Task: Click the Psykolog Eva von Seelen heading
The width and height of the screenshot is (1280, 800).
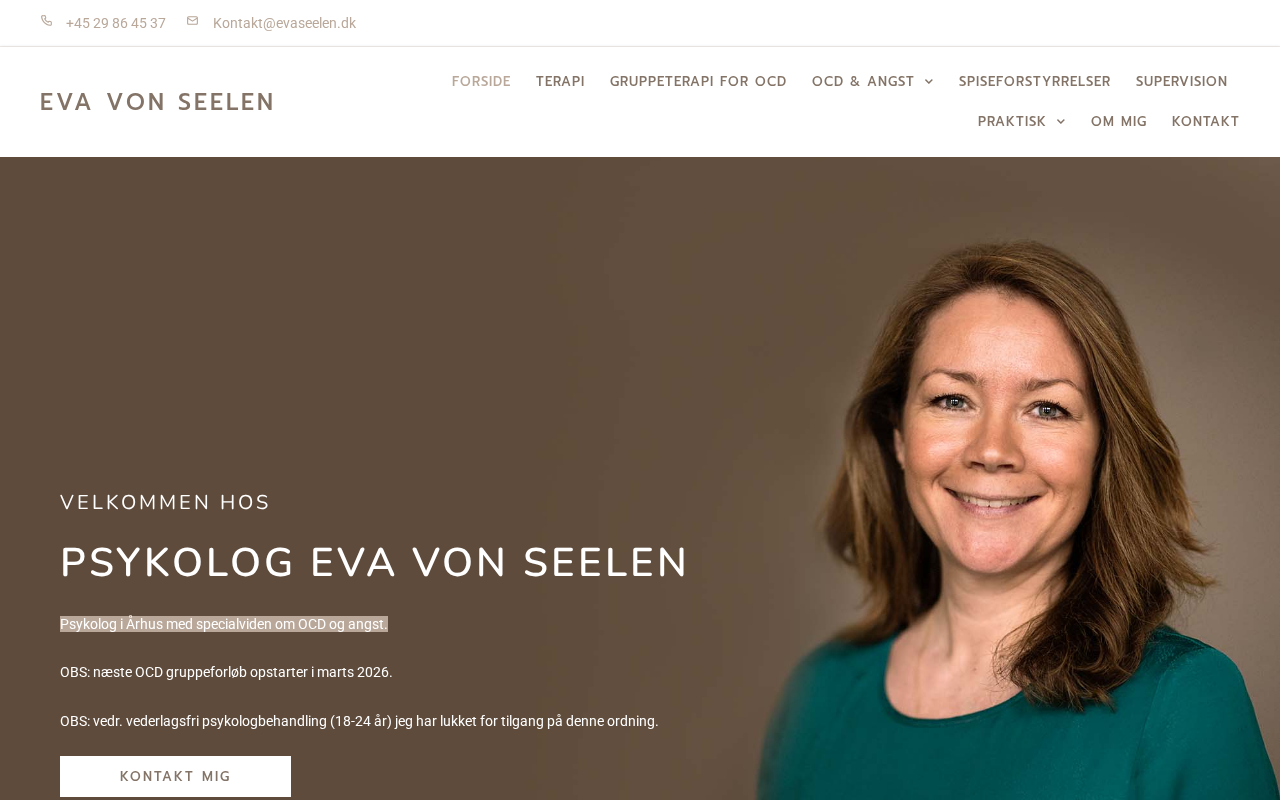Action: click(374, 563)
